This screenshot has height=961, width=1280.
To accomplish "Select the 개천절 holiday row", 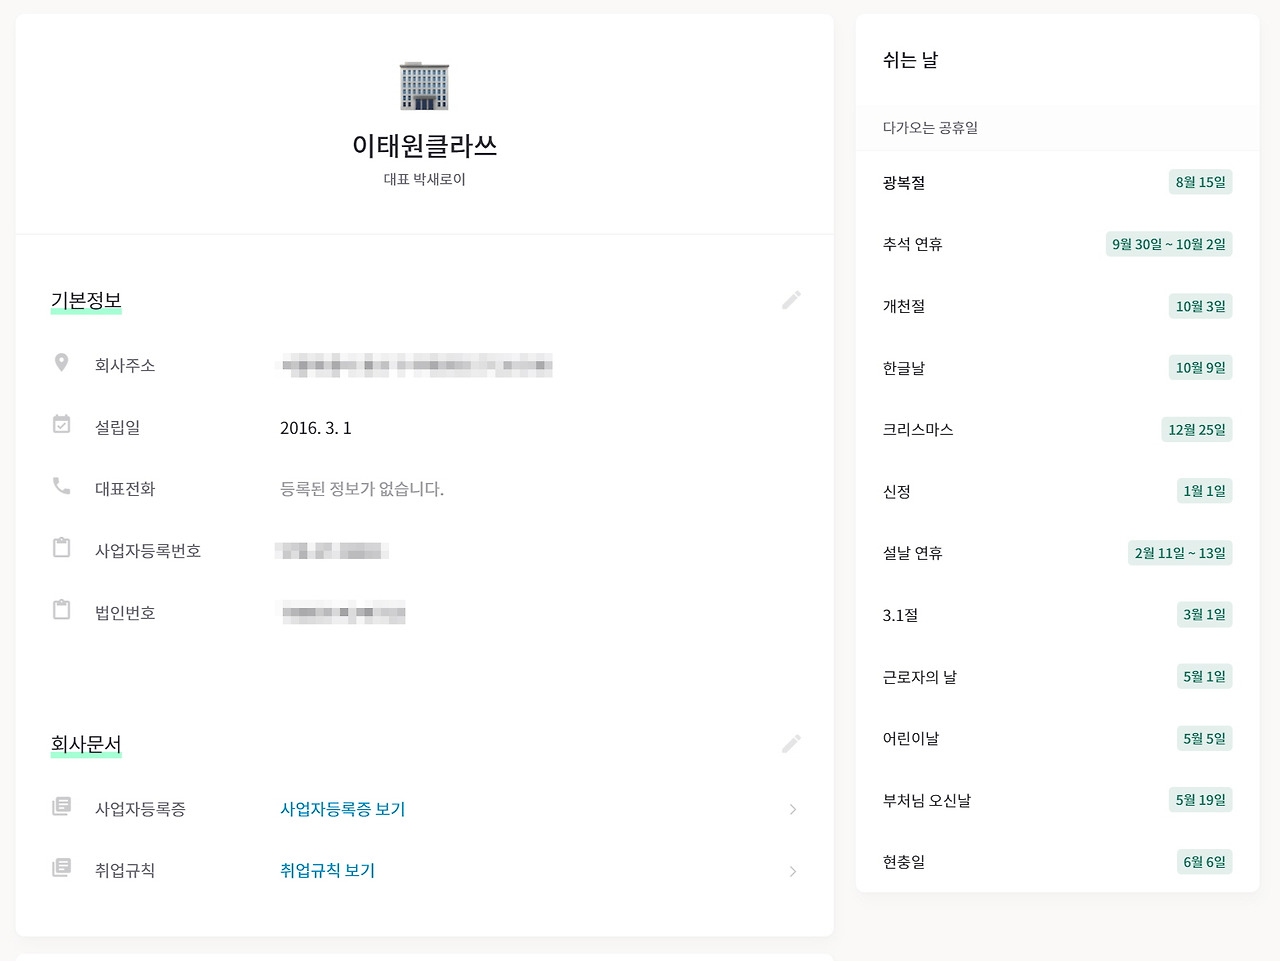I will 1057,306.
